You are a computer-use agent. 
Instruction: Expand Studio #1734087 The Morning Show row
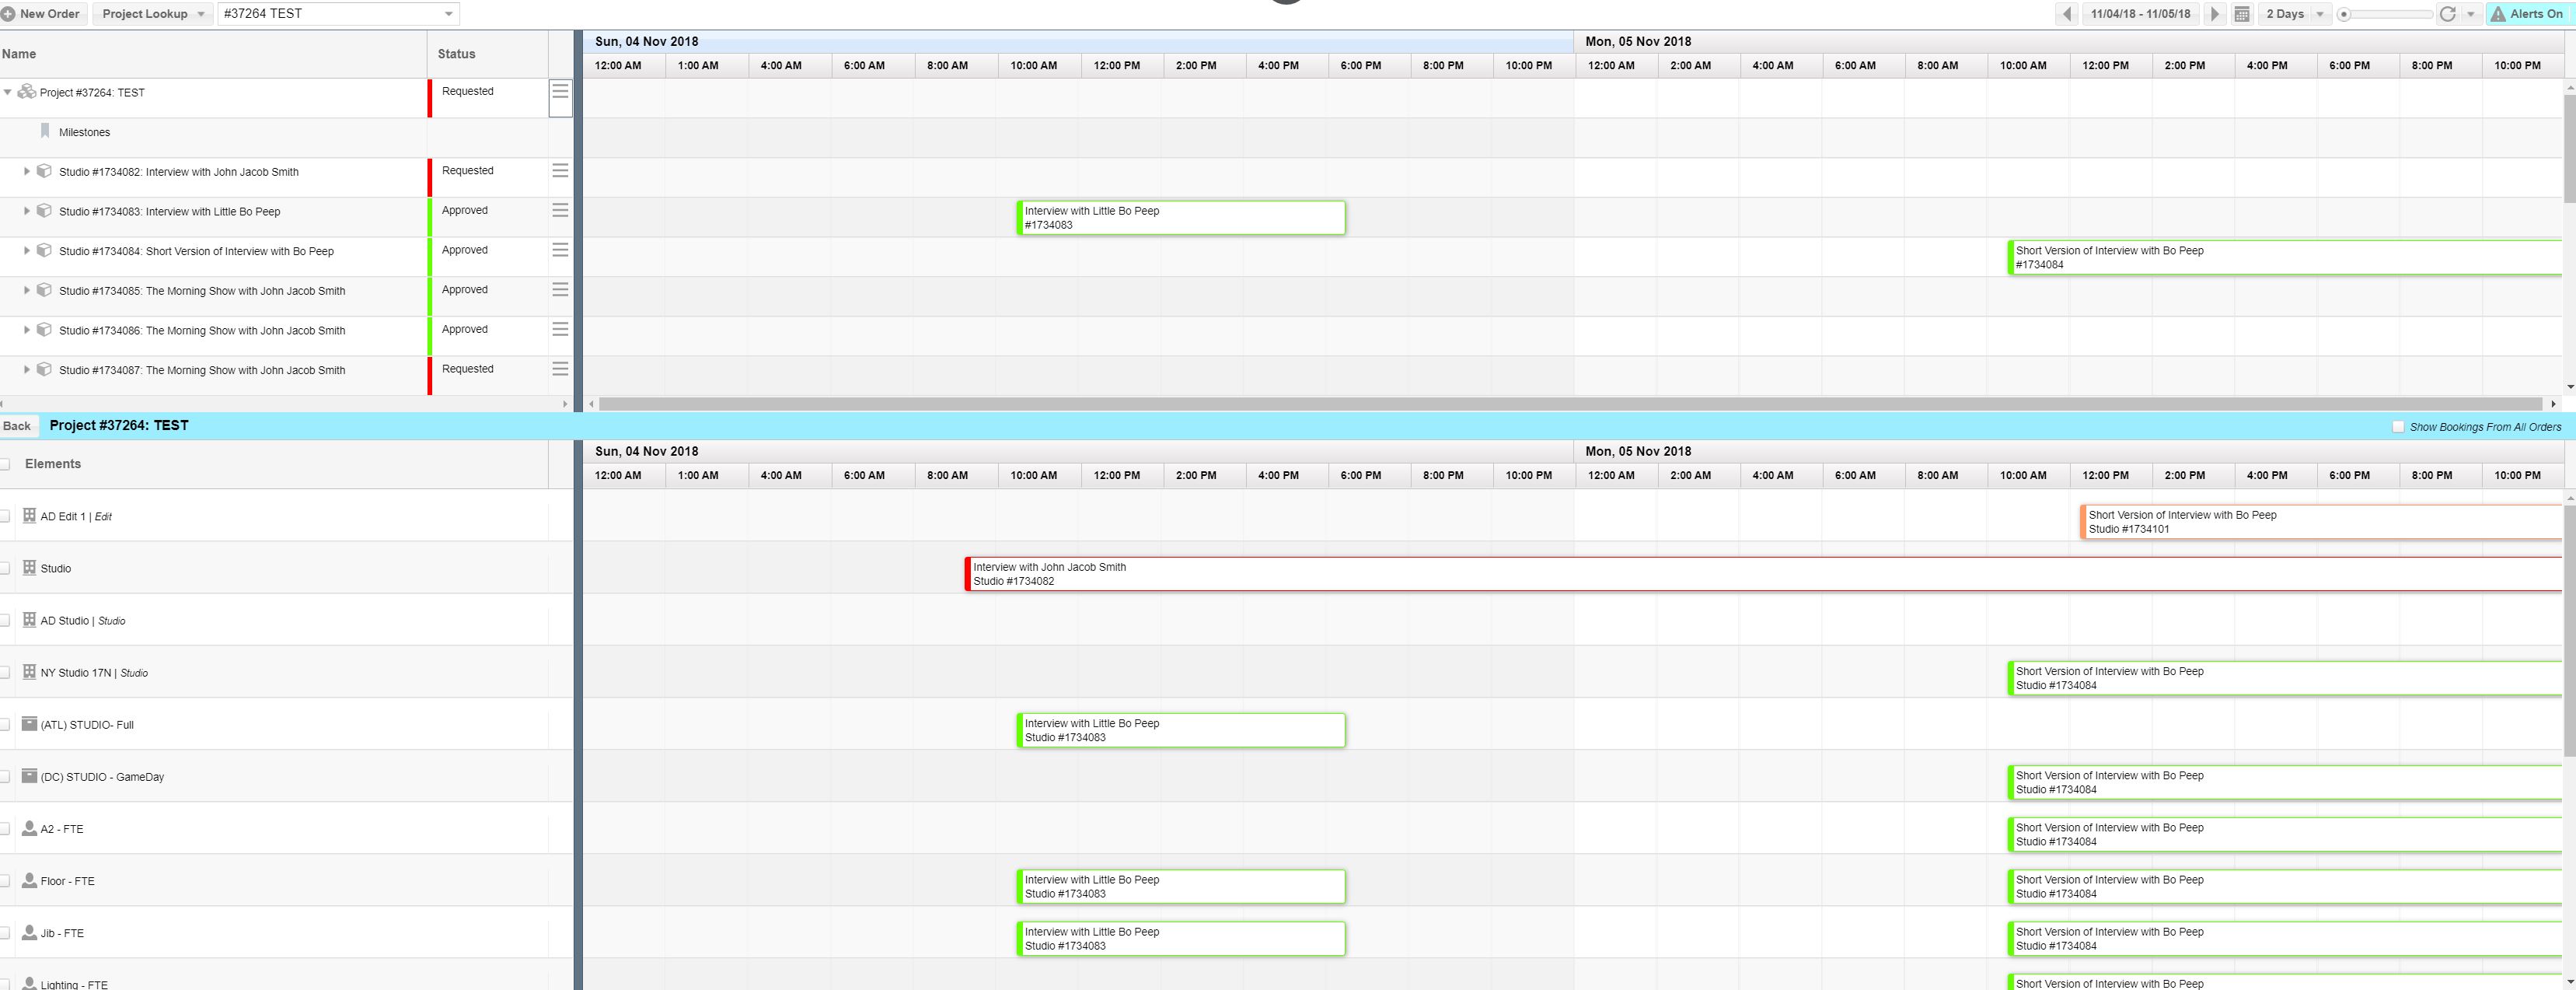27,369
